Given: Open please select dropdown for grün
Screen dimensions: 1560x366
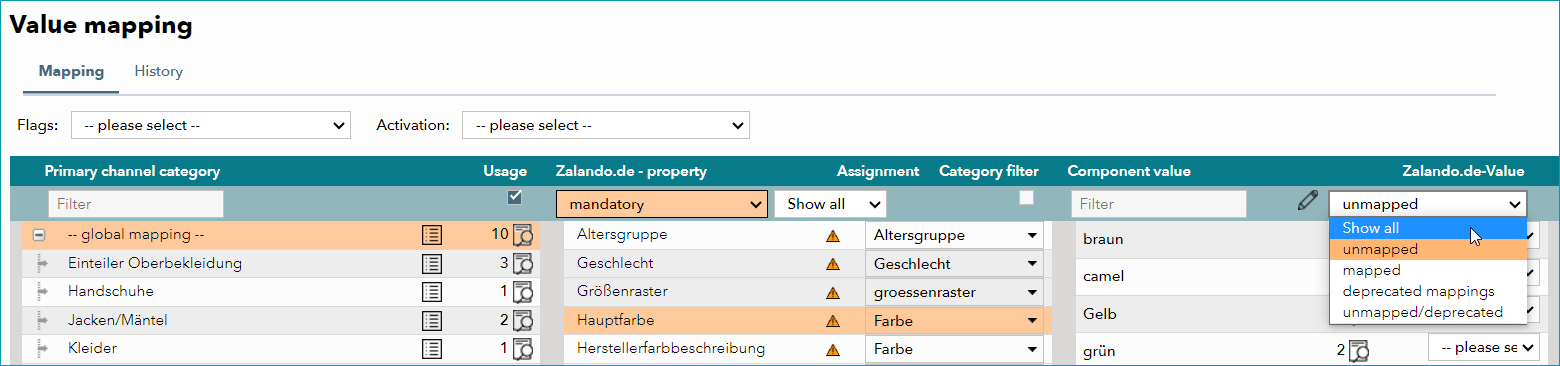Looking at the screenshot, I should (x=1484, y=348).
